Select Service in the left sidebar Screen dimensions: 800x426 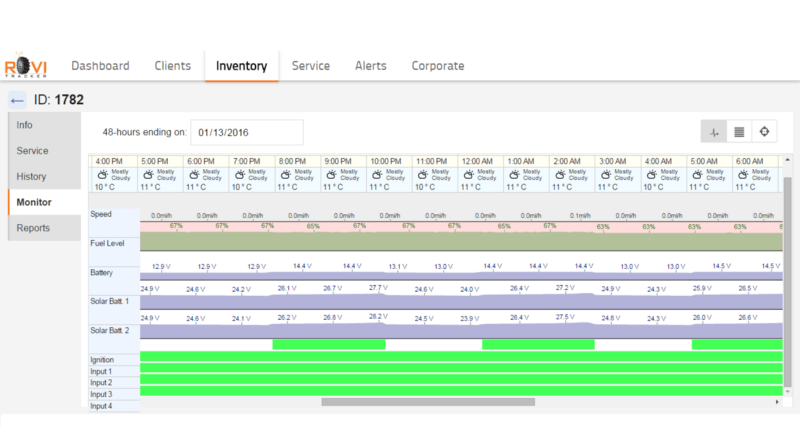[x=44, y=151]
